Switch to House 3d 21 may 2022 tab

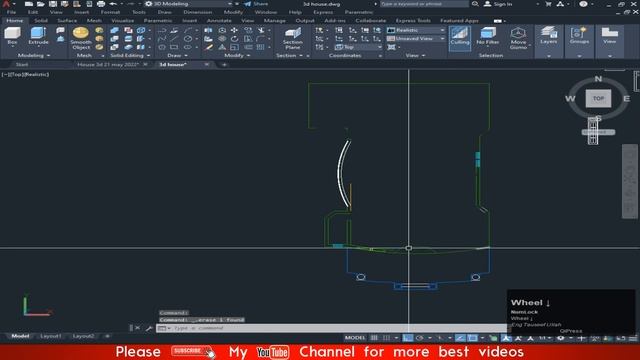[x=108, y=64]
